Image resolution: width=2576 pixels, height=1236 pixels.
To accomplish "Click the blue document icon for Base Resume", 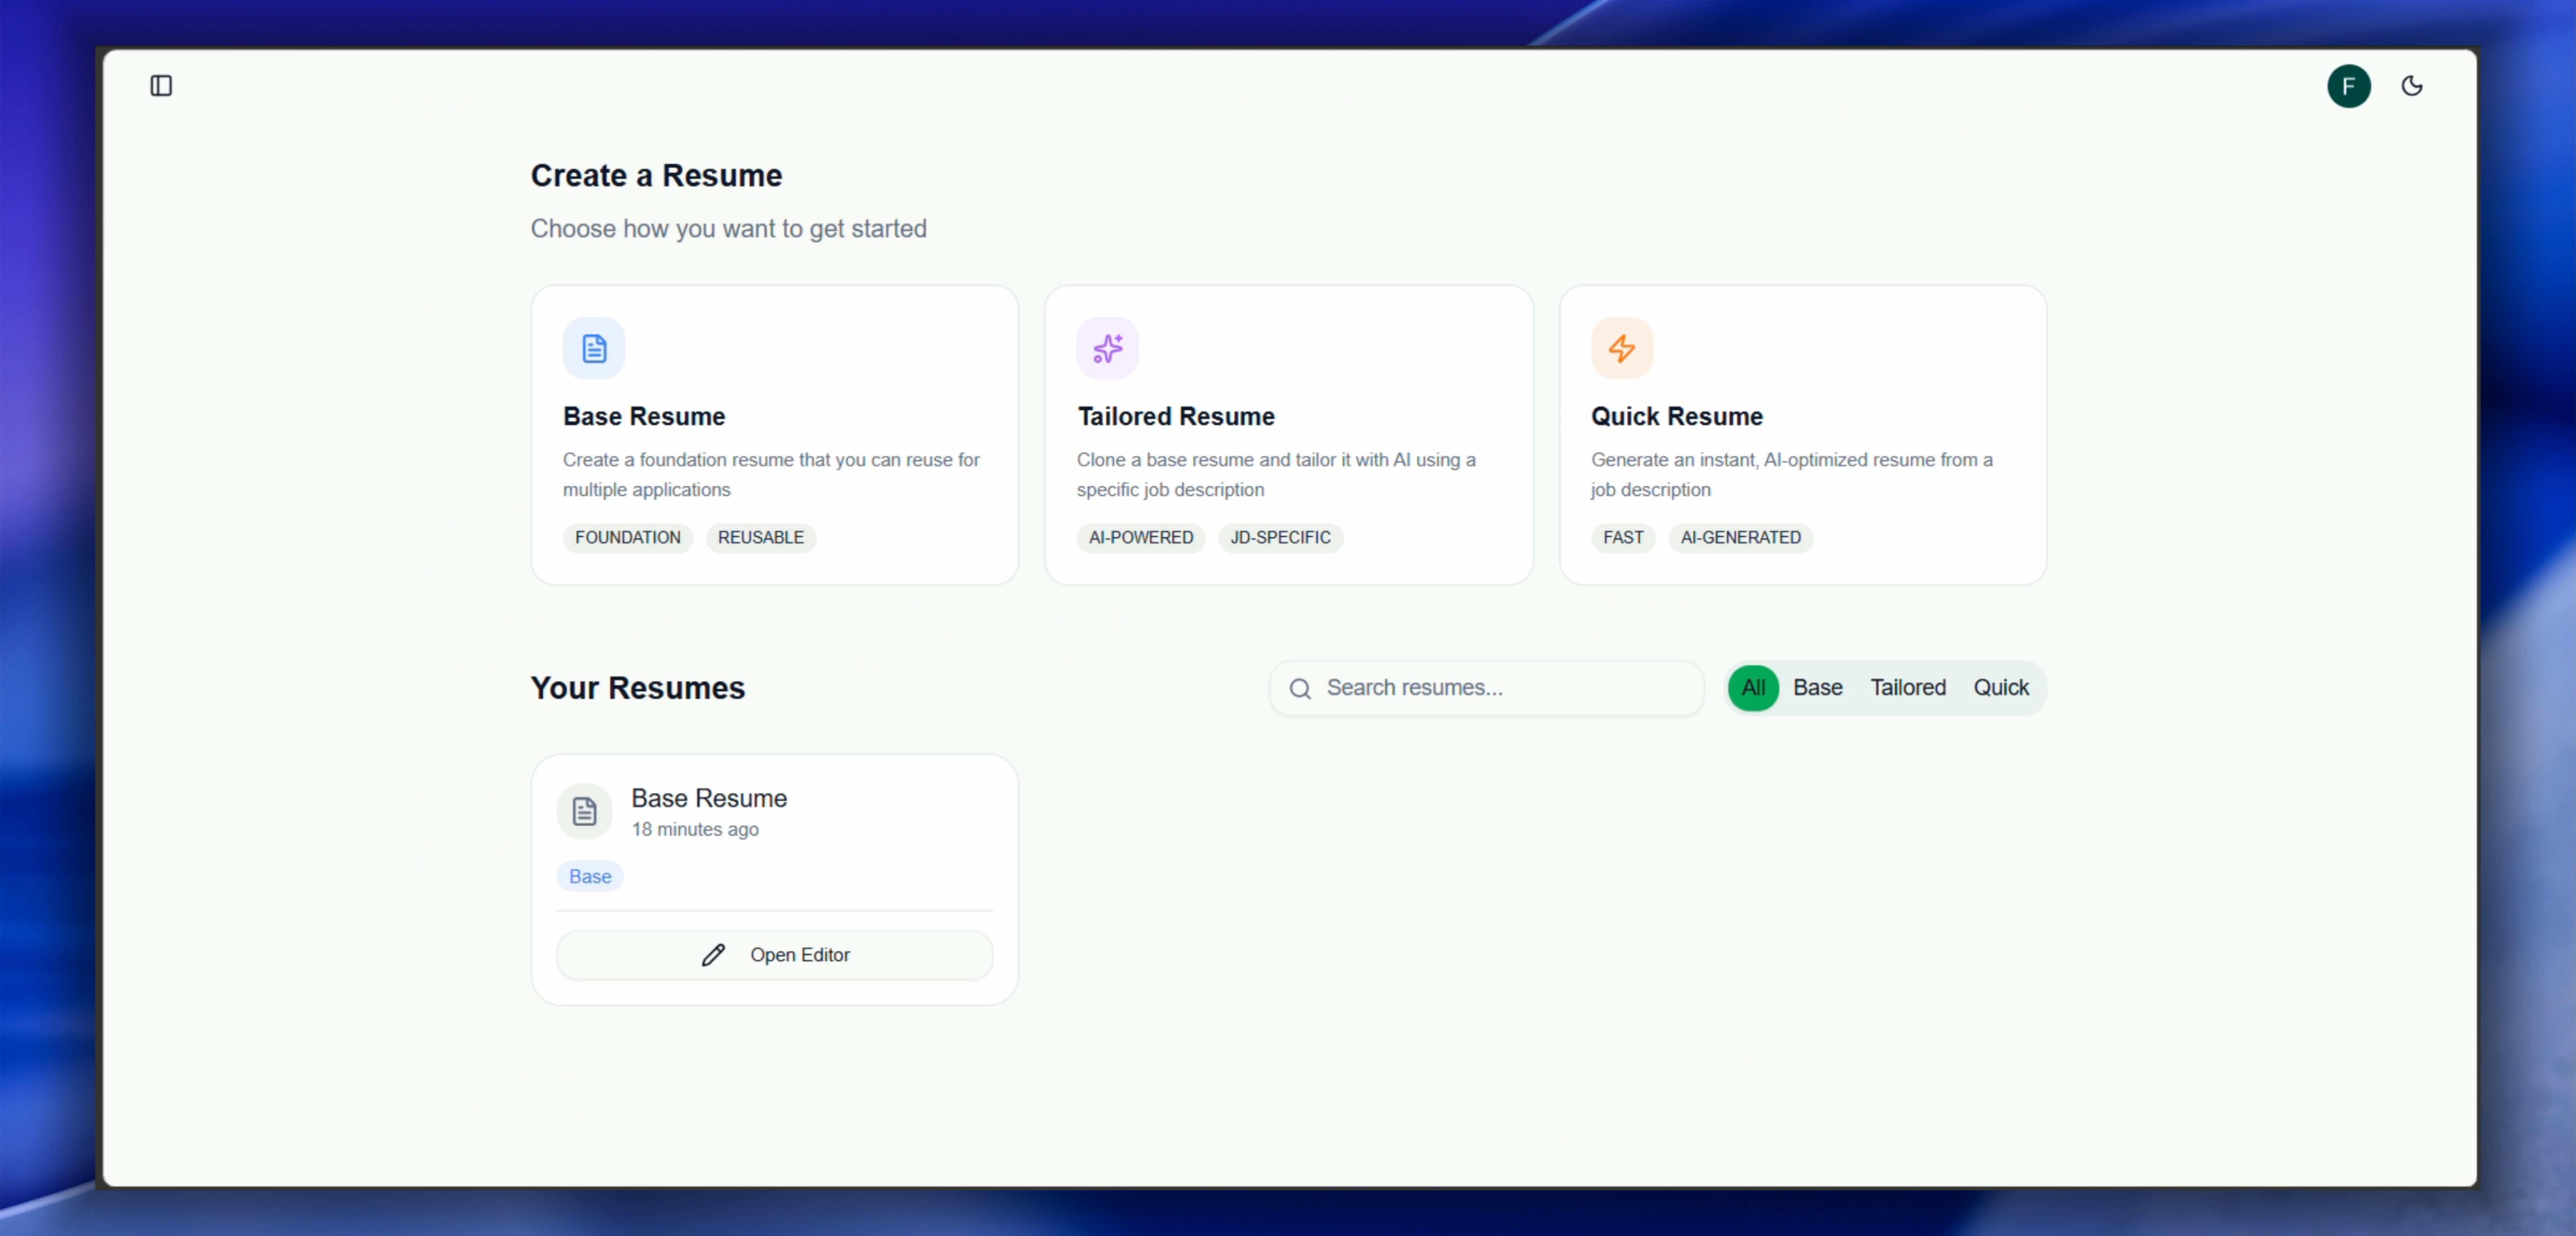I will [594, 348].
